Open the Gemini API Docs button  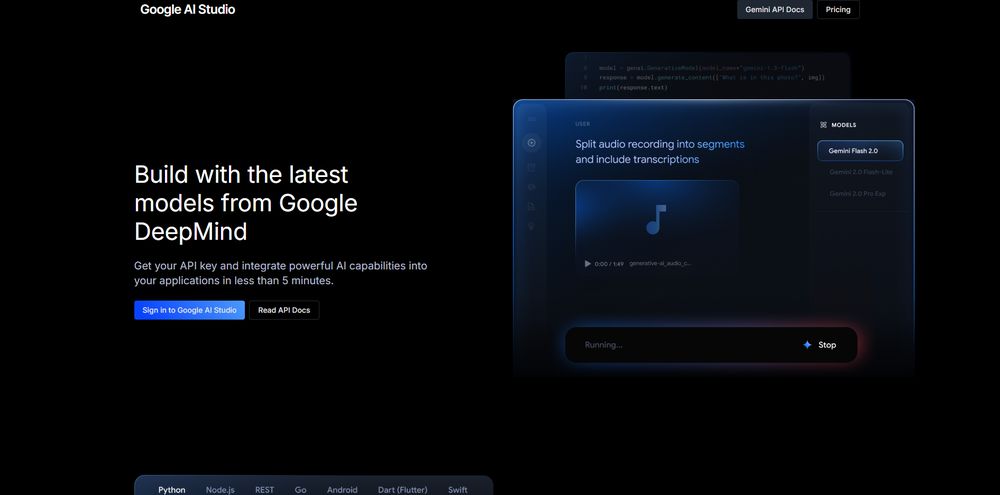point(775,10)
